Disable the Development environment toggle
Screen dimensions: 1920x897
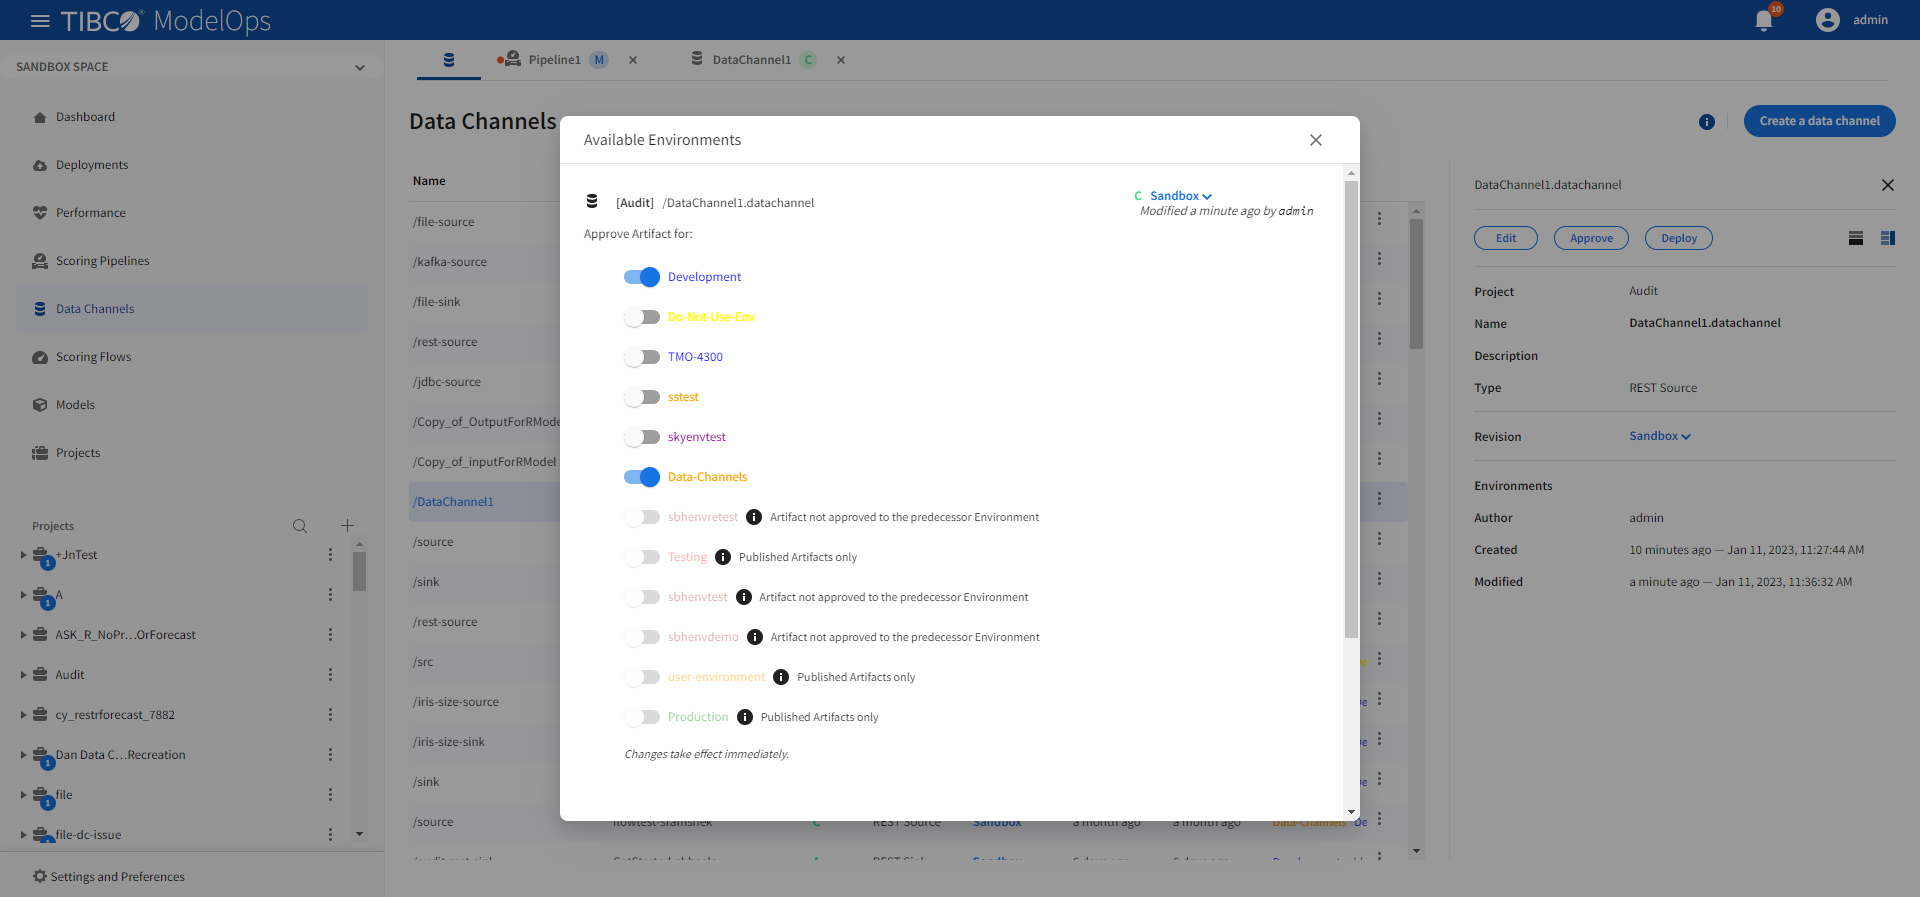(x=642, y=277)
